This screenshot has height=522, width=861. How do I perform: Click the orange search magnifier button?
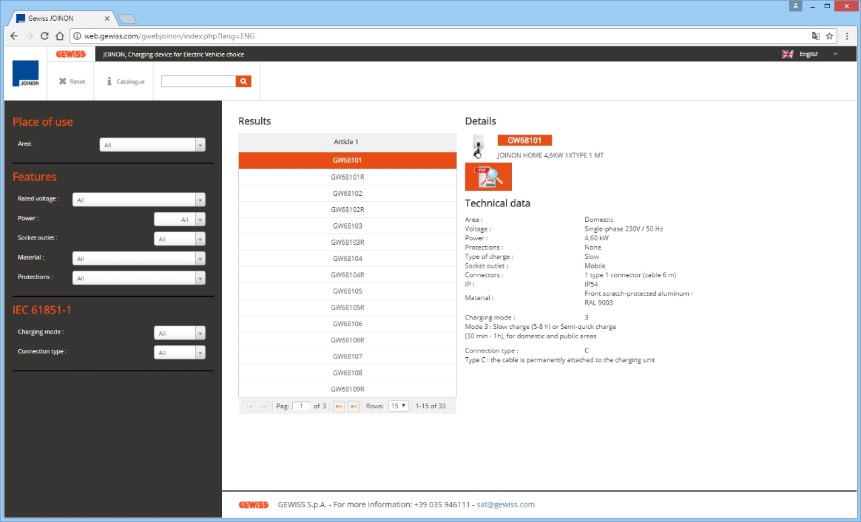pyautogui.click(x=243, y=81)
